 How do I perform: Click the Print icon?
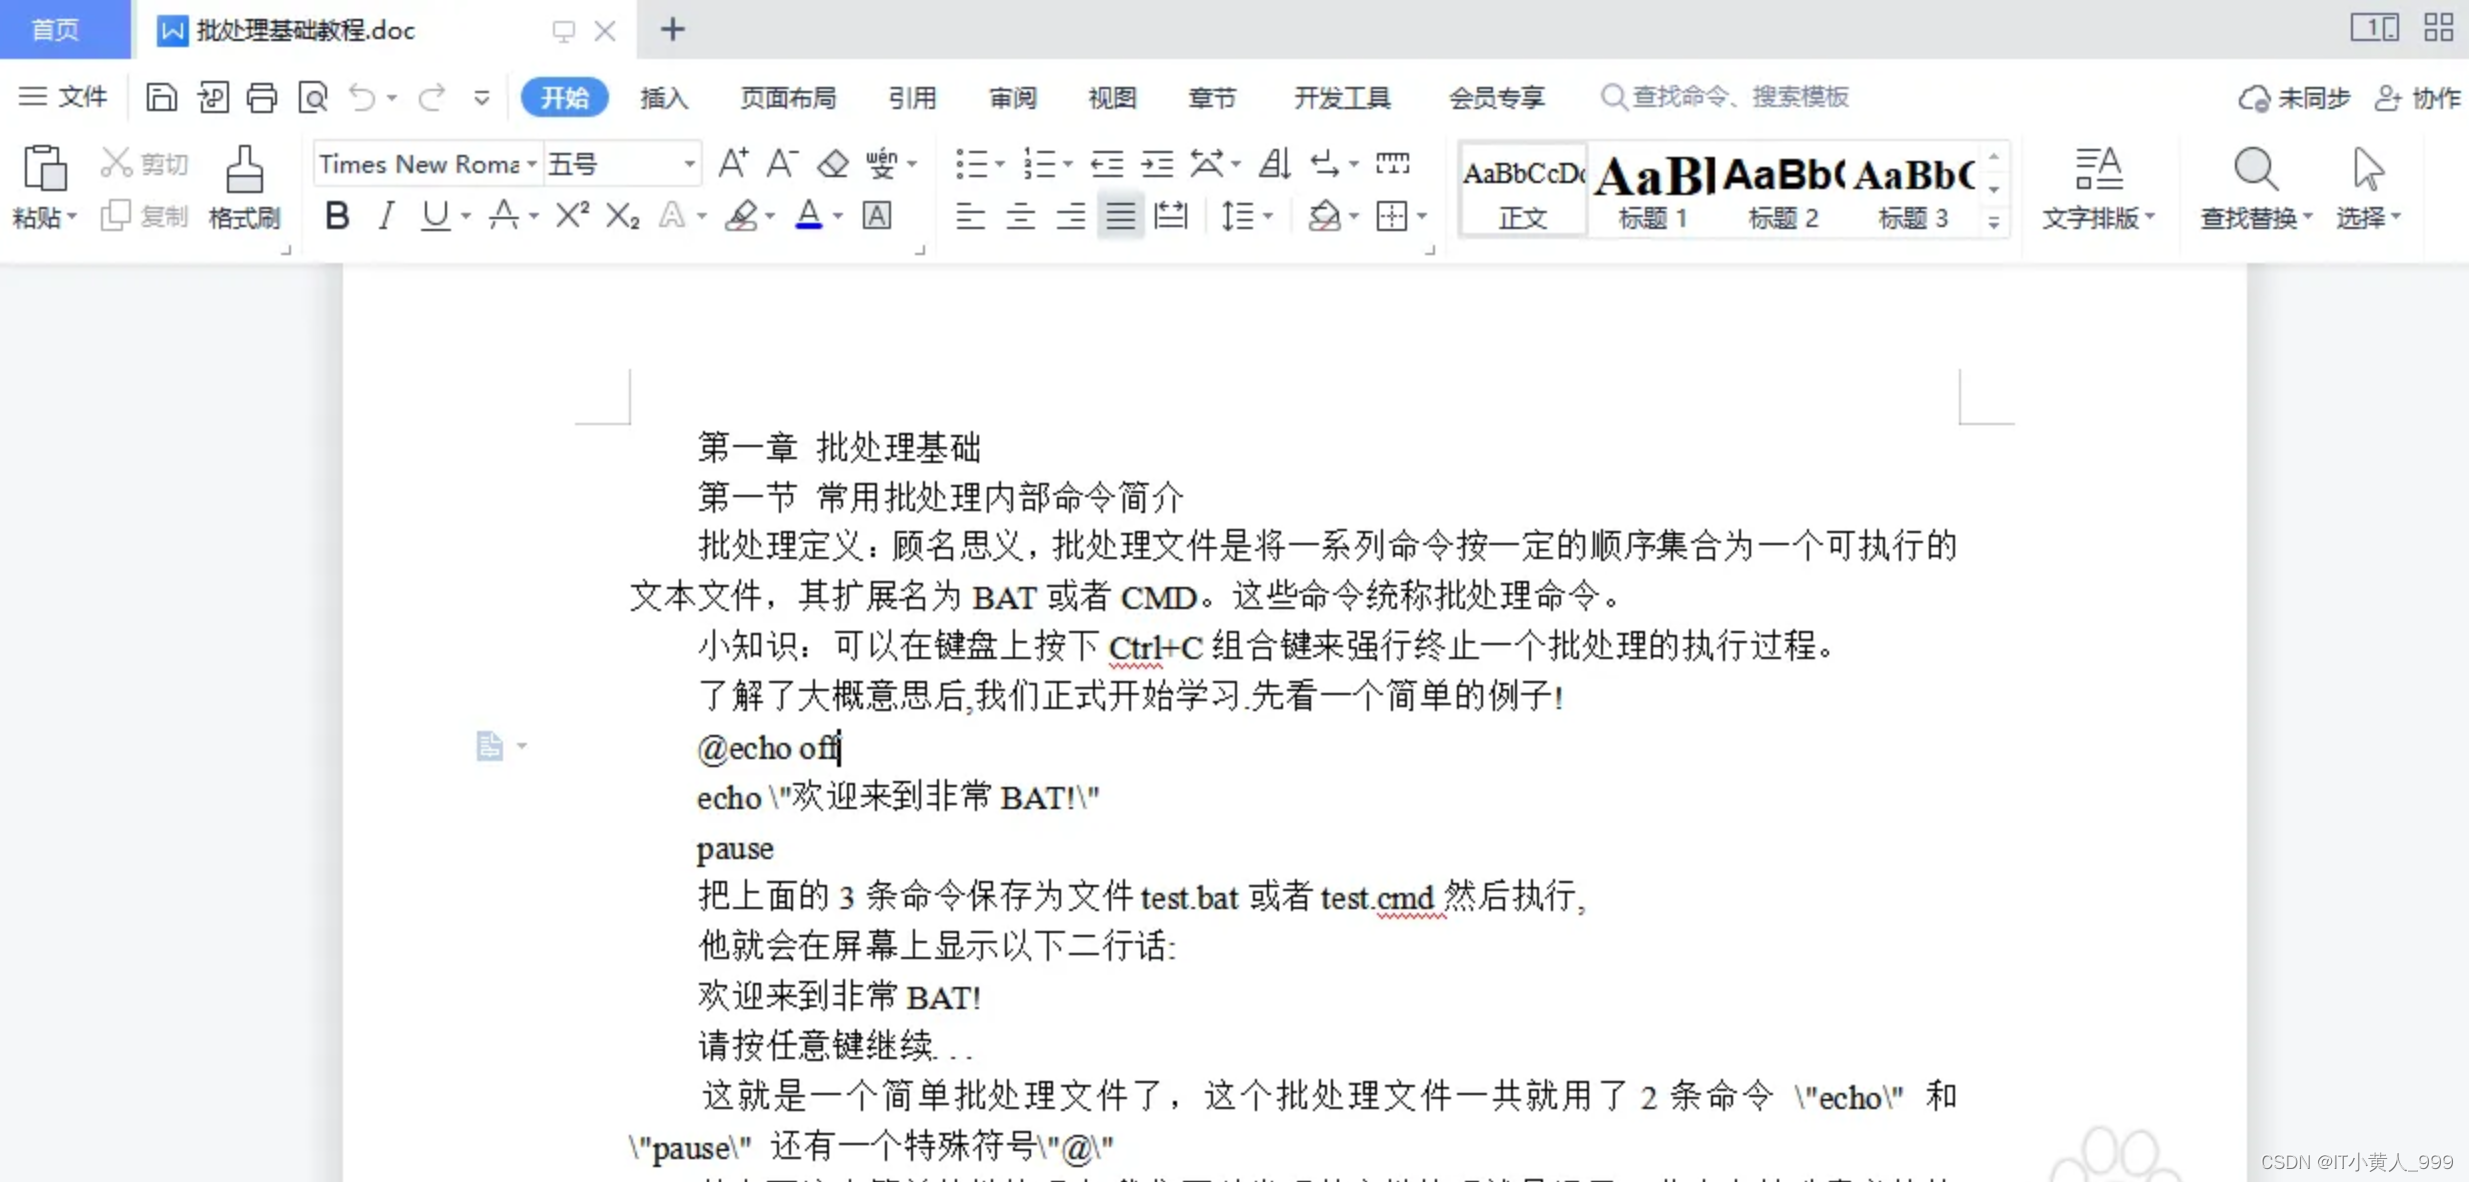pyautogui.click(x=262, y=97)
